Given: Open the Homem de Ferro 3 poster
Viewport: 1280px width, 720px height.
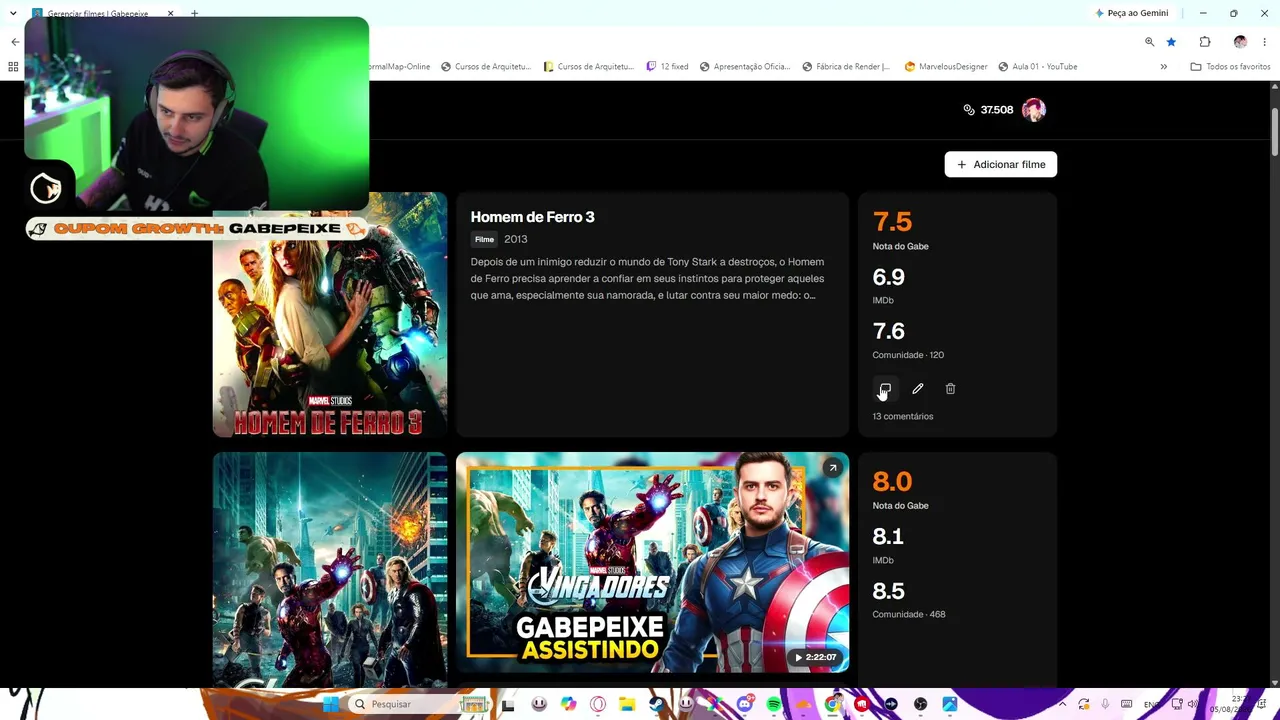Looking at the screenshot, I should tap(330, 315).
